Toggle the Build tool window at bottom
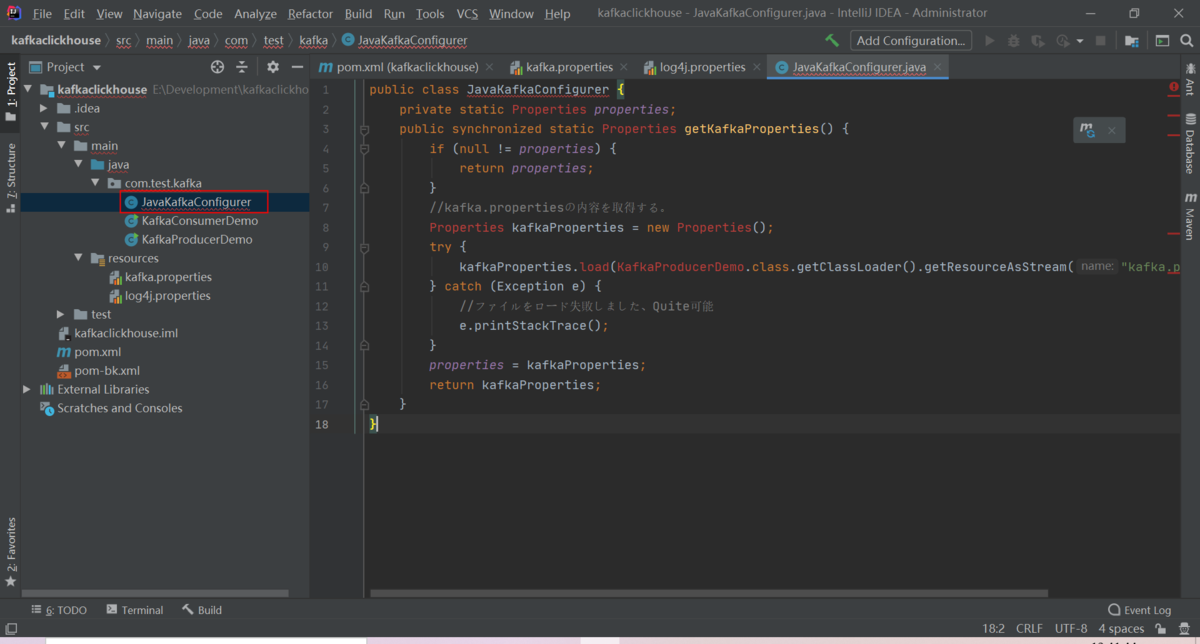Image resolution: width=1200 pixels, height=644 pixels. coord(202,610)
